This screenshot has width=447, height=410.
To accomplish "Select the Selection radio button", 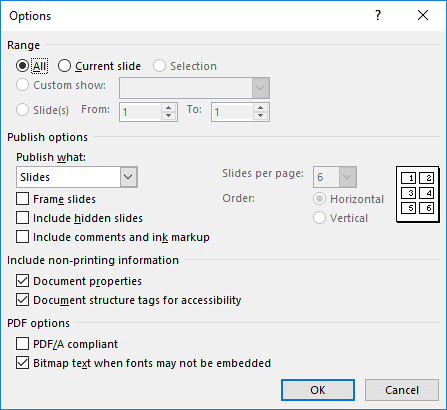I will pos(159,66).
